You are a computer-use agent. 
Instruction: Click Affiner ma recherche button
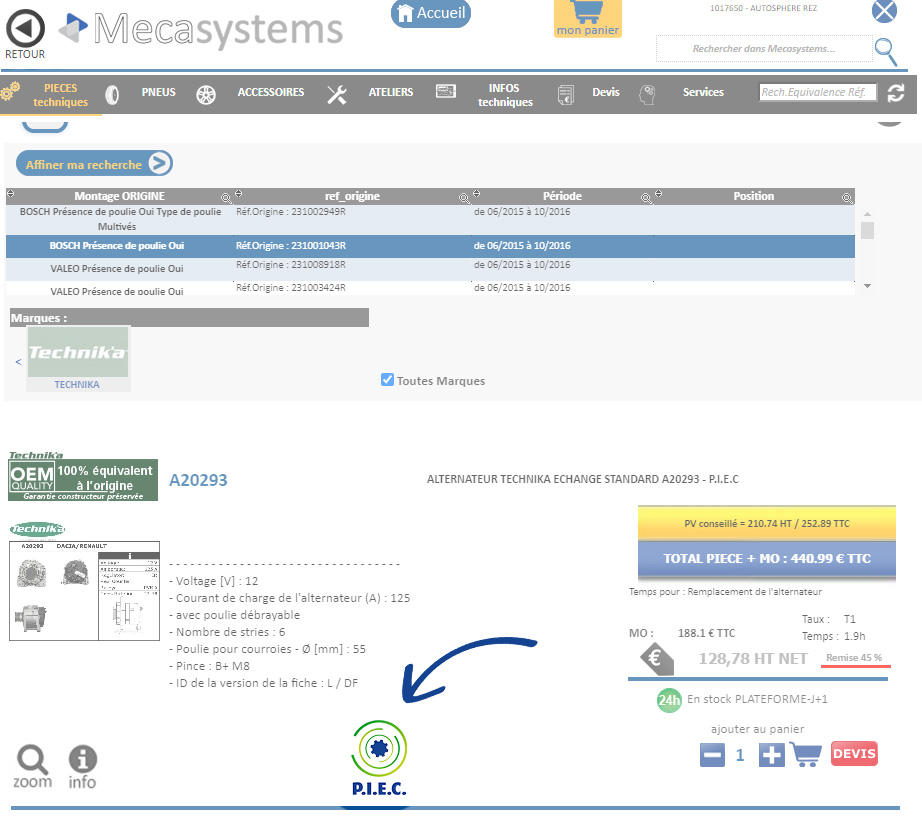(94, 163)
